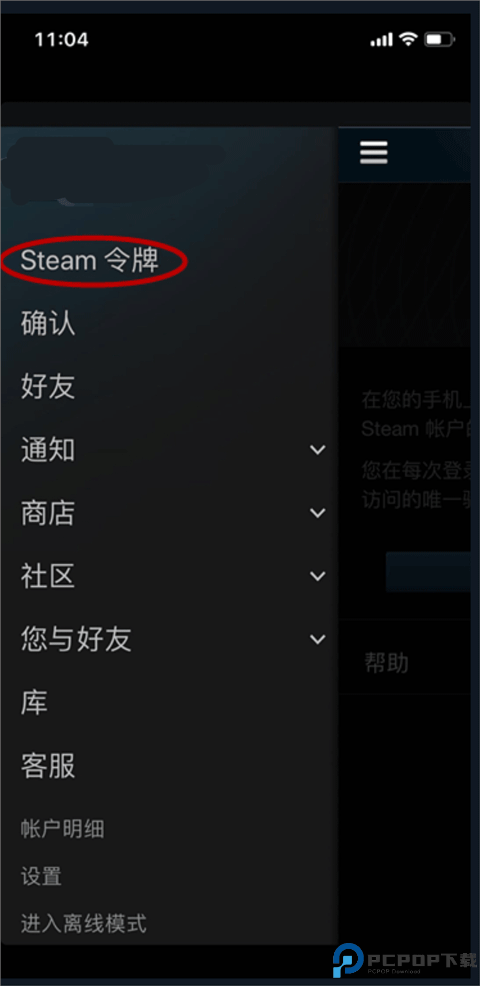Tap the cellular signal bars icon

pyautogui.click(x=382, y=40)
